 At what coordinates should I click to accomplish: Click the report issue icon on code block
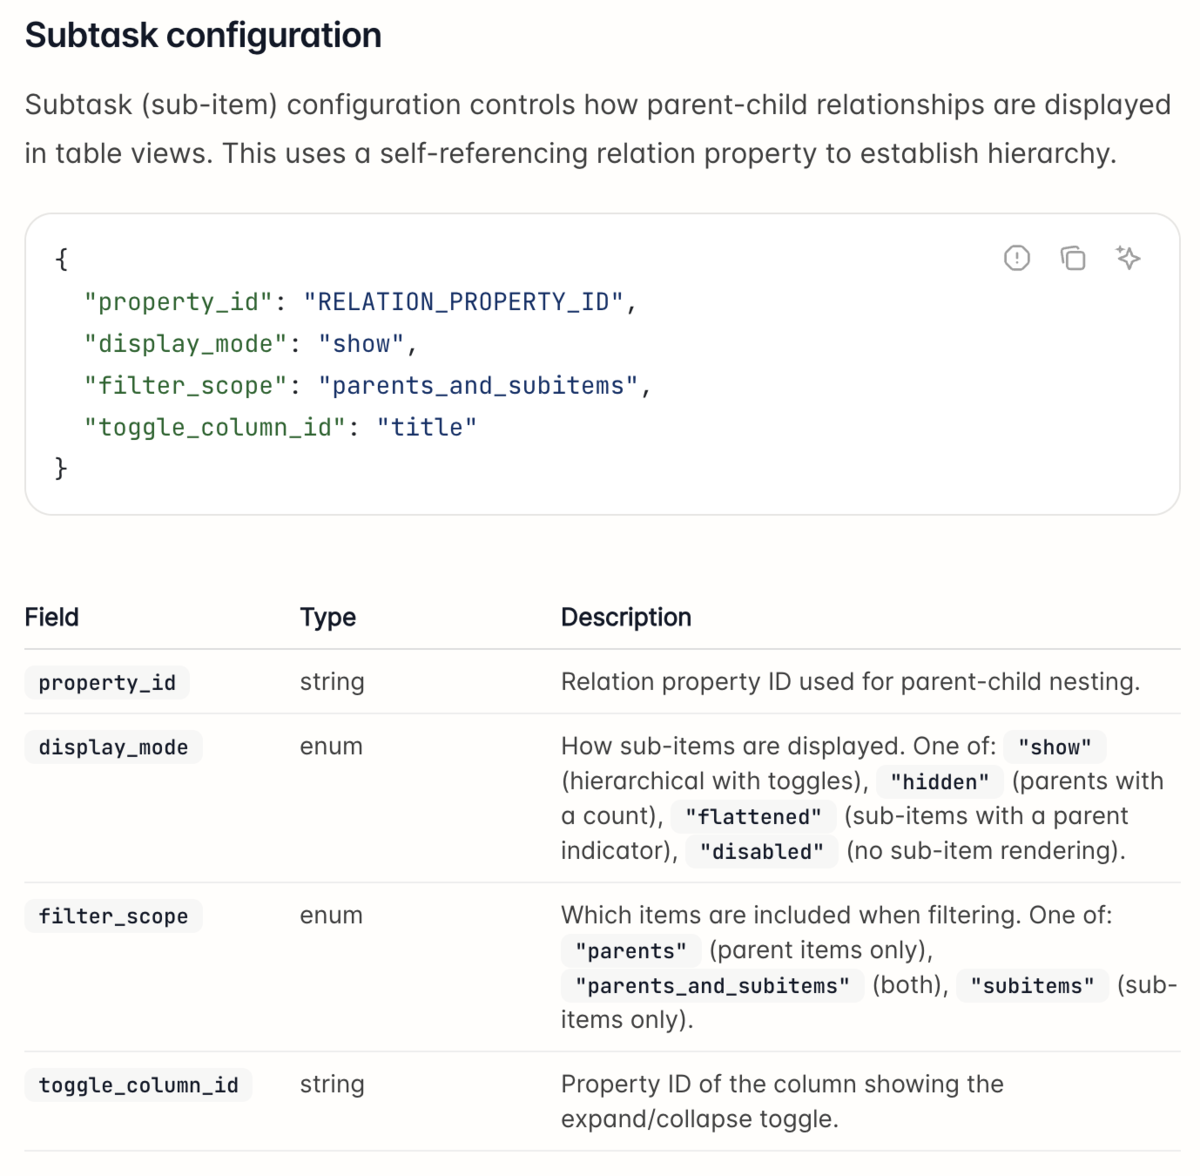pos(1016,258)
